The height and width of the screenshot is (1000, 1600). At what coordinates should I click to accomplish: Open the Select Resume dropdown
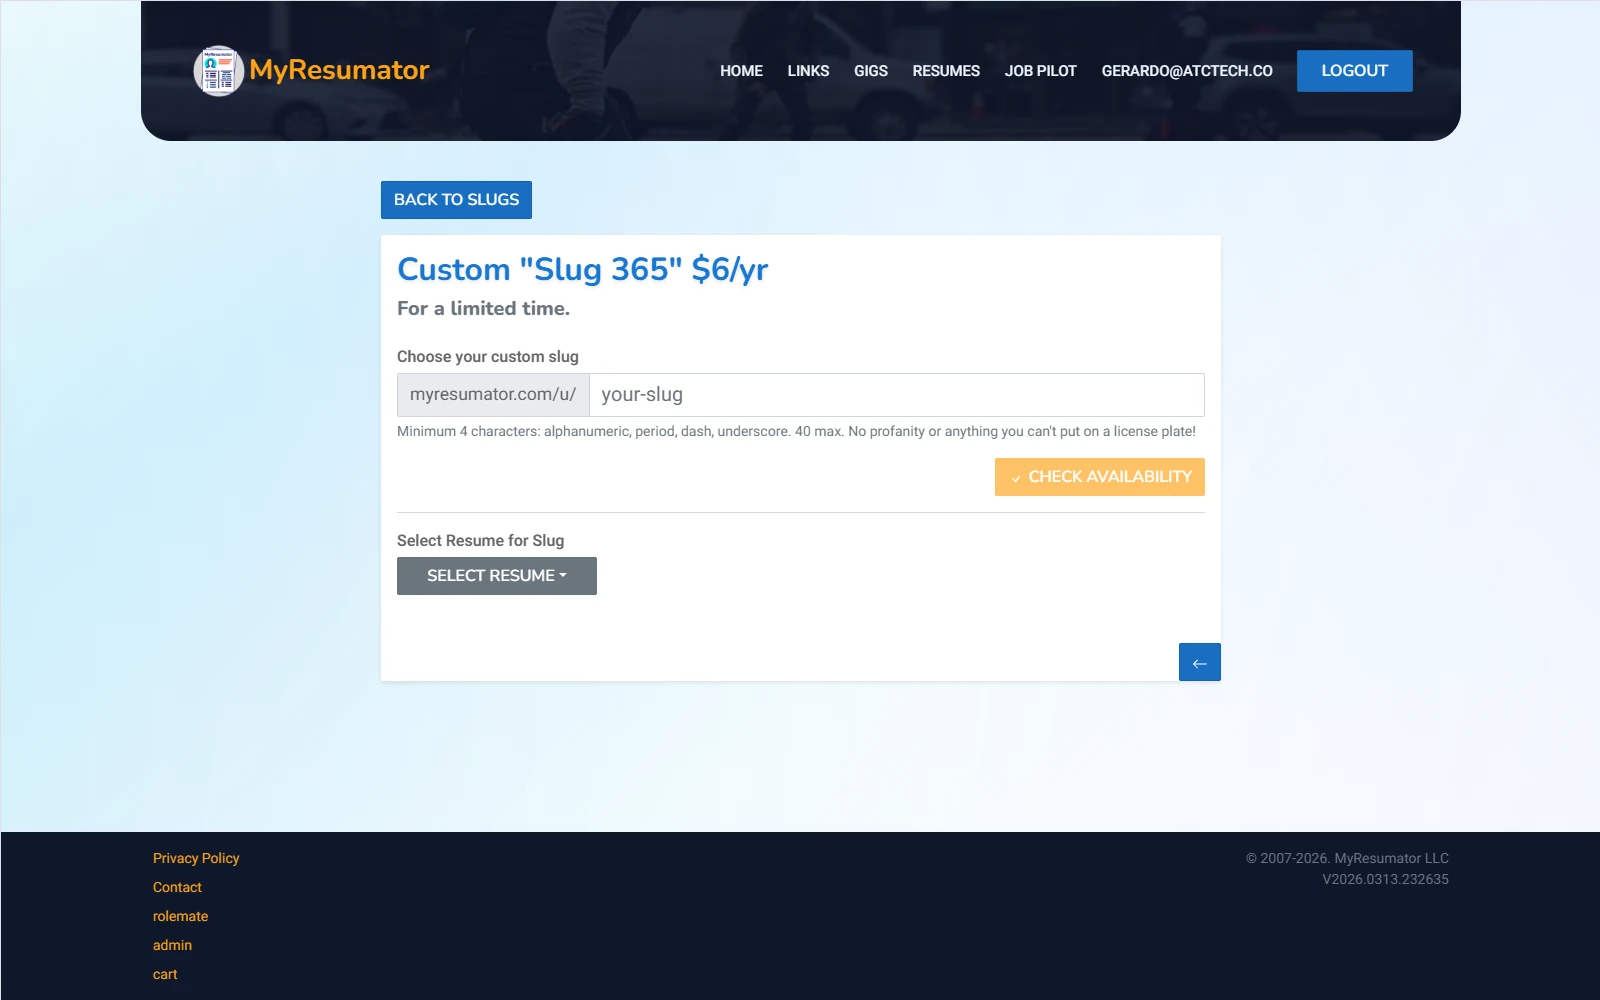pos(496,575)
